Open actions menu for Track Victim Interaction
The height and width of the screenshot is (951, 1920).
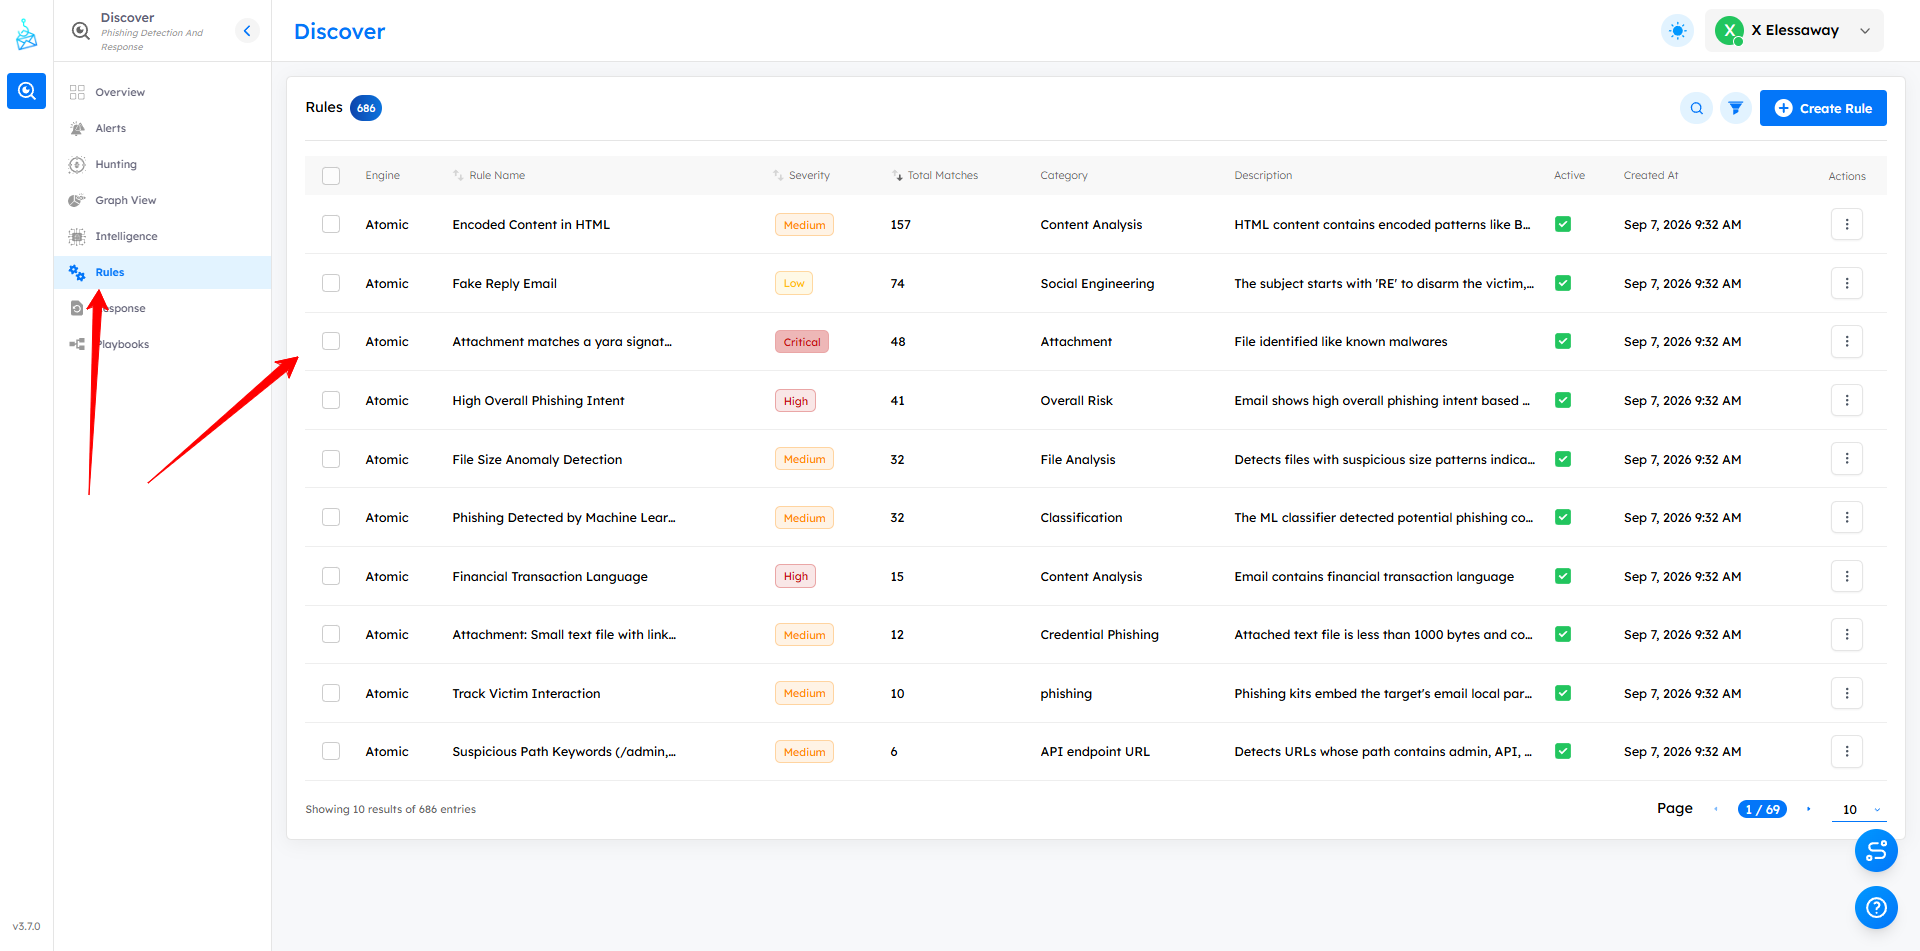click(x=1847, y=693)
